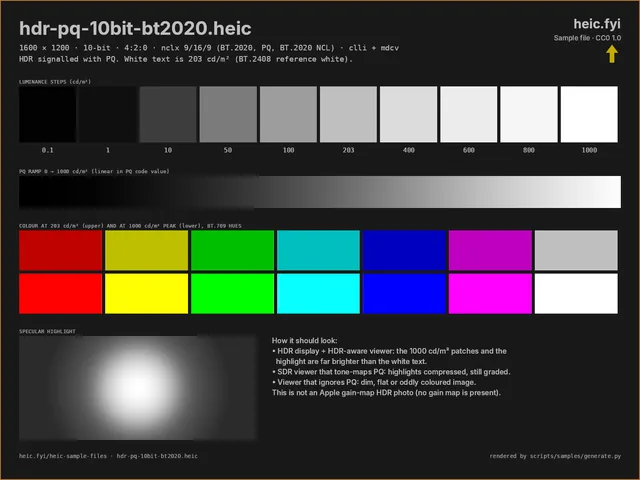
Task: Click the 'HDR display + HDR-aware viewer' bullet
Action: pyautogui.click(x=389, y=356)
